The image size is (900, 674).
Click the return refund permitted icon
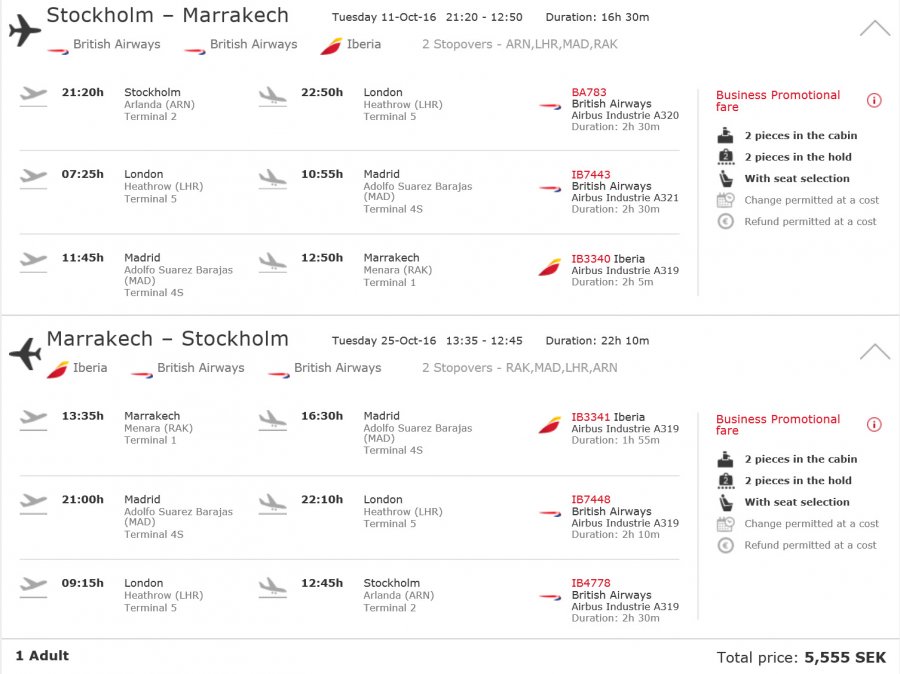click(726, 545)
